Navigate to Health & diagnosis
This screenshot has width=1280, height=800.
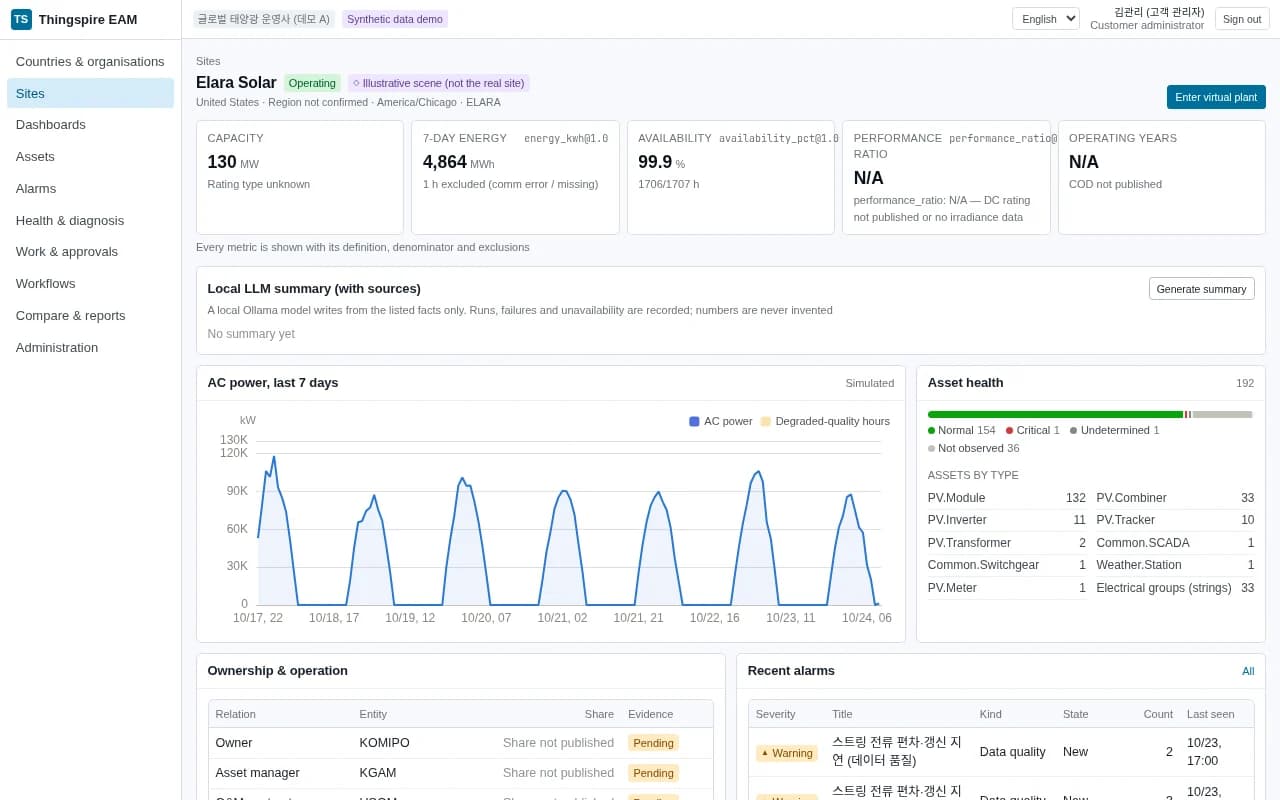coord(90,220)
